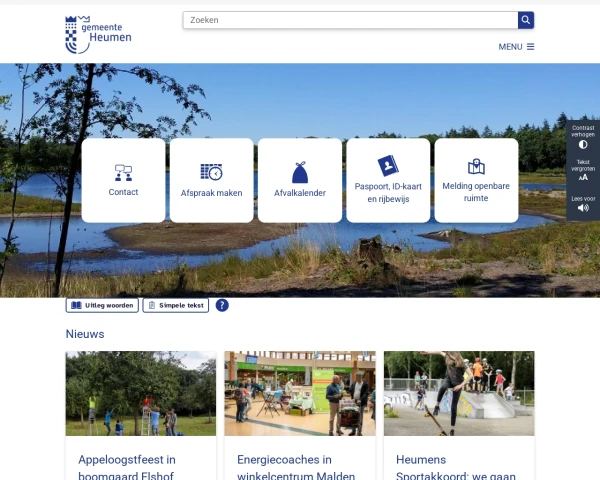Click the Afvalkalender garbage bag icon
Screen dimensions: 600x480
[300, 172]
